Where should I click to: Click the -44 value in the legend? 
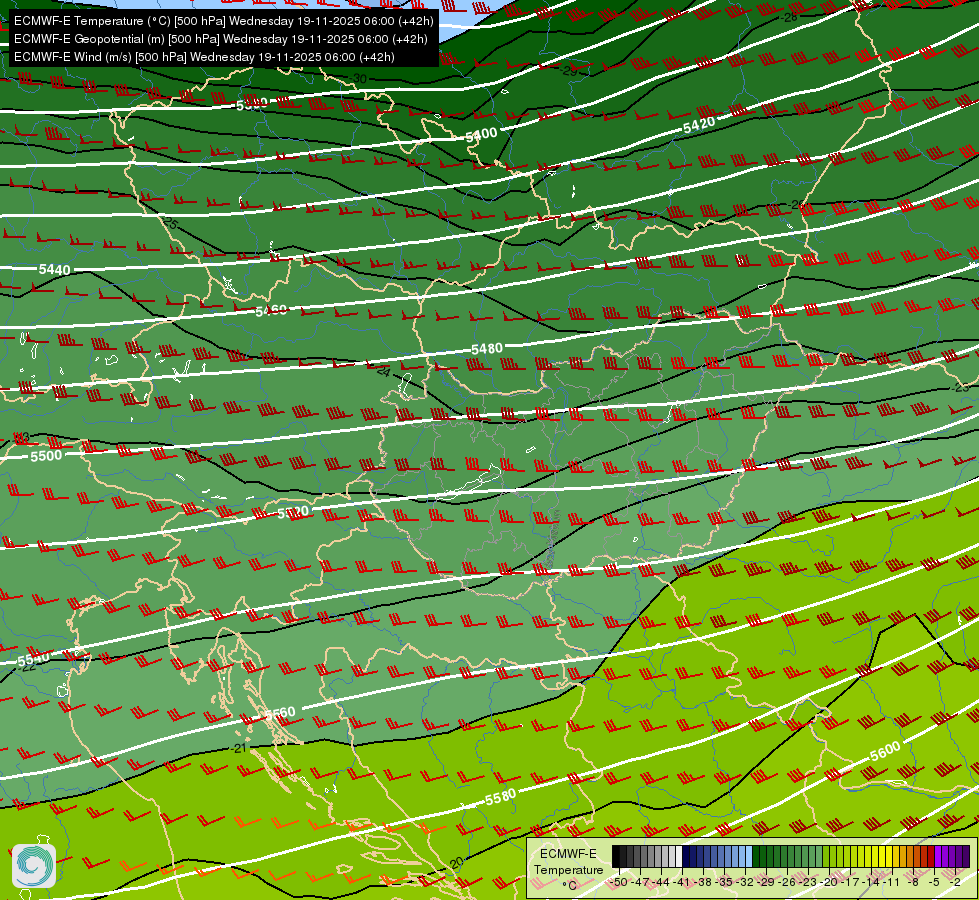click(x=661, y=882)
